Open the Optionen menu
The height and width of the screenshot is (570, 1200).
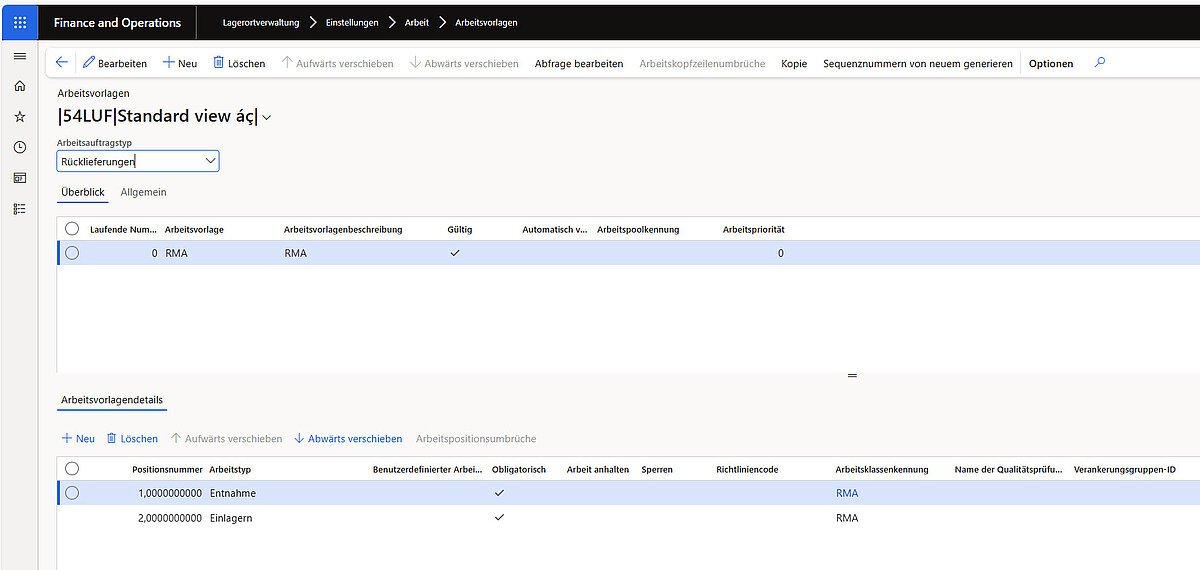click(1051, 63)
